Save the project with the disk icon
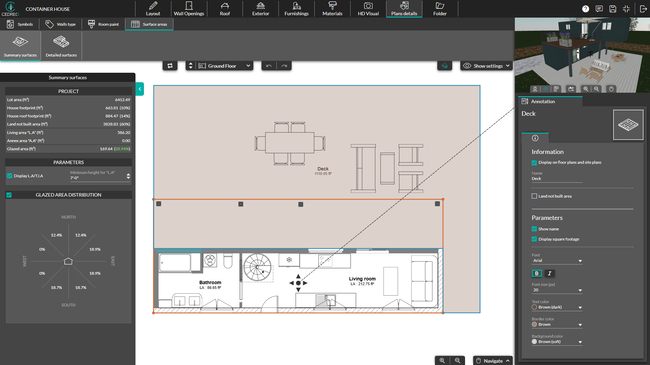The width and height of the screenshot is (650, 365). (x=613, y=9)
